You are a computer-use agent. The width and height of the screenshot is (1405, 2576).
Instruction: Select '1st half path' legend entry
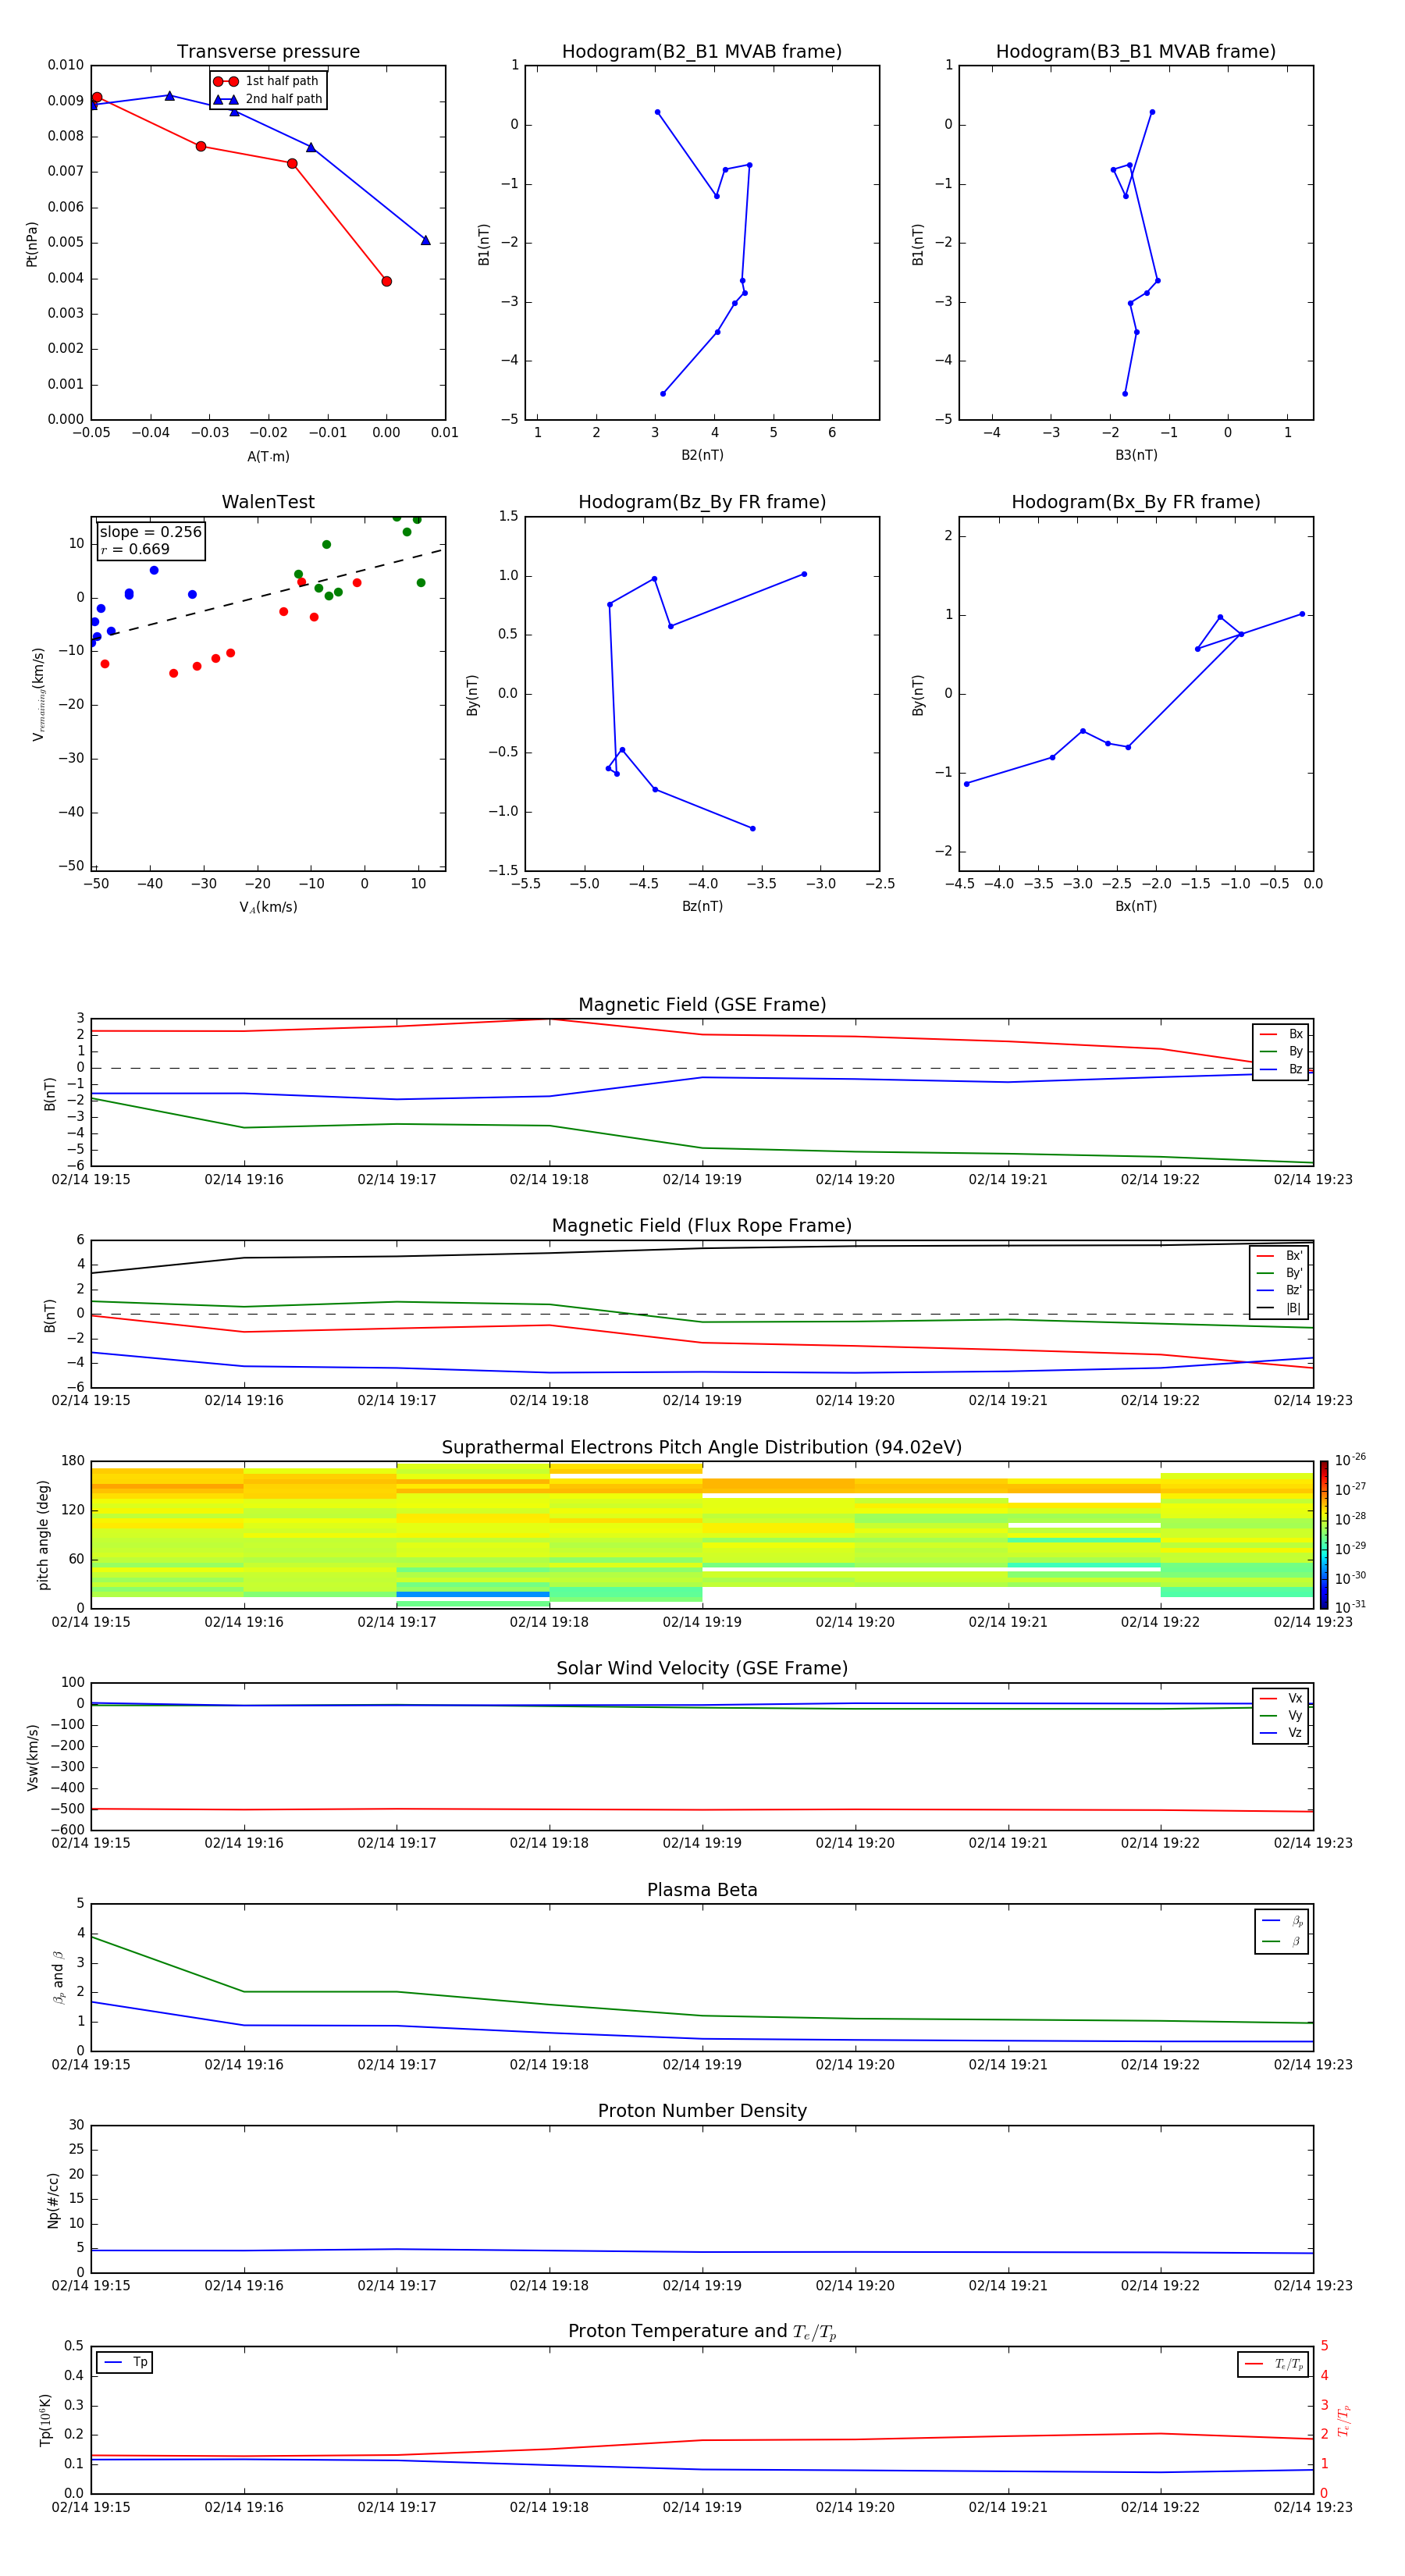tap(266, 81)
